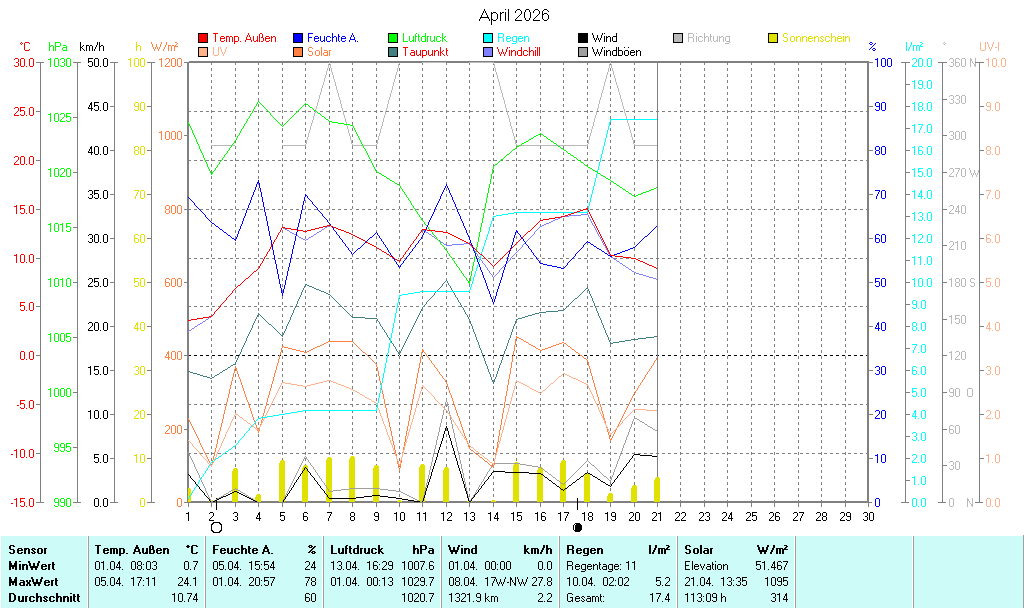Click the UV-I axis unit label
Viewport: 1024px width, 608px height.
coord(989,47)
